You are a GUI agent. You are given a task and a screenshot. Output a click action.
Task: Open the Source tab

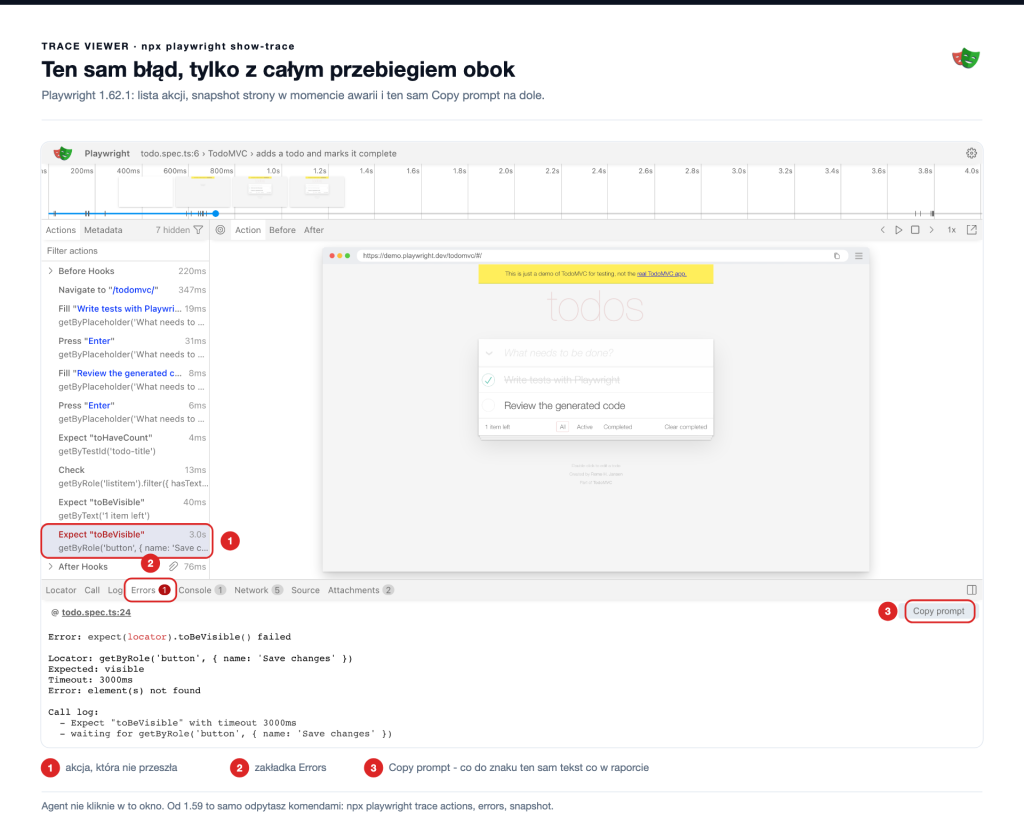(305, 590)
